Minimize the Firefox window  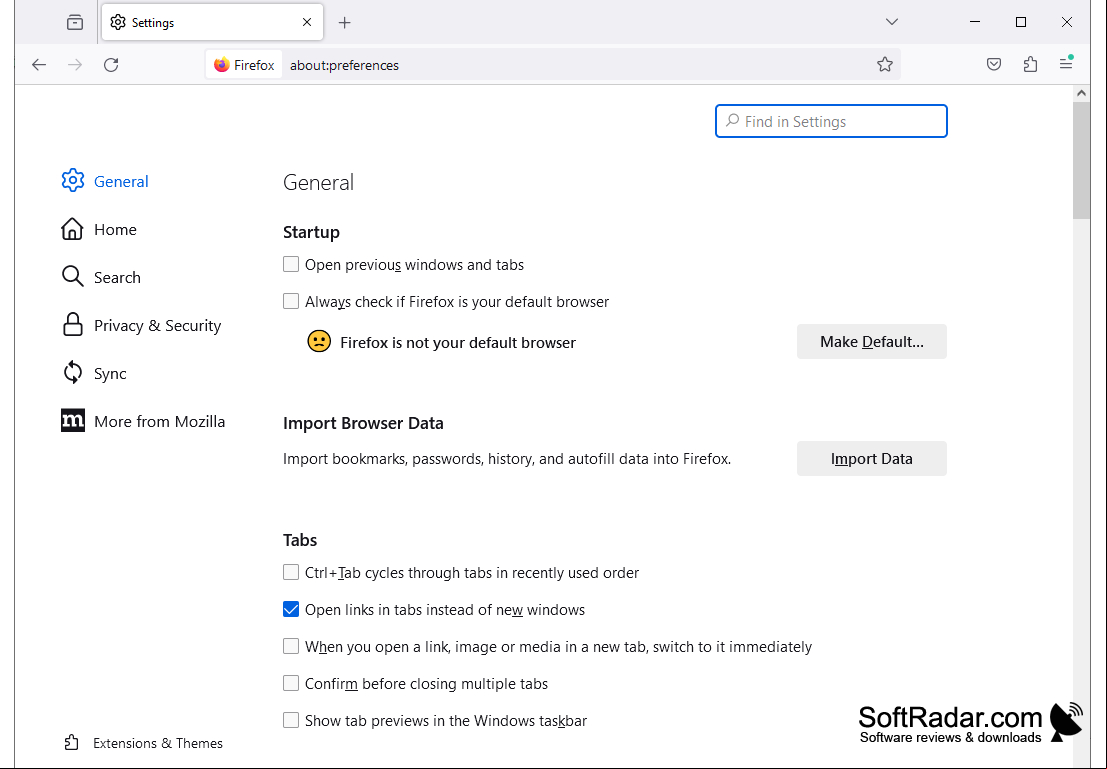(x=975, y=22)
